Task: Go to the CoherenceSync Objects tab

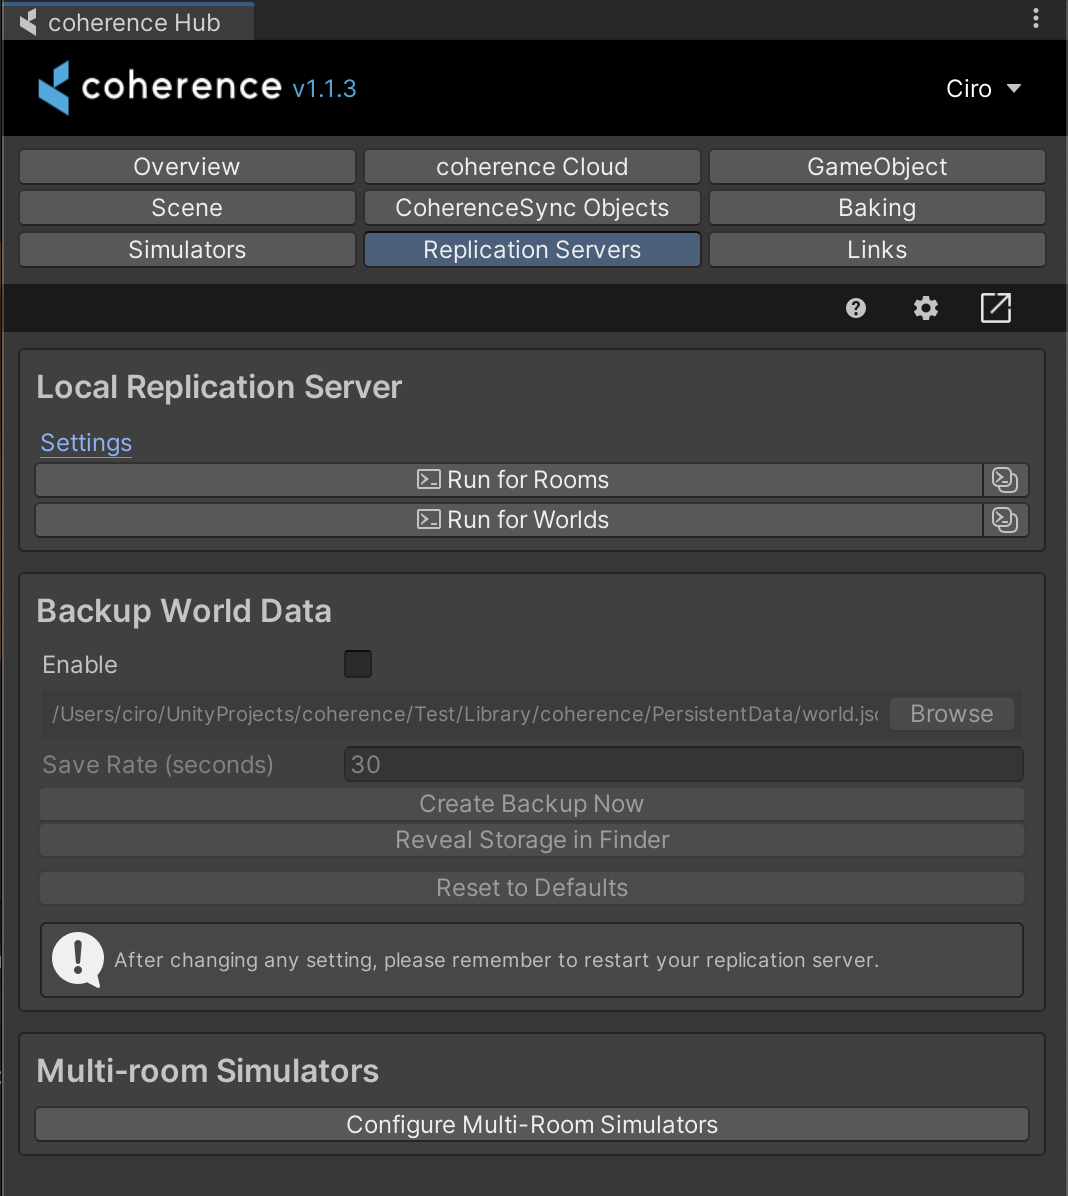Action: [x=532, y=208]
